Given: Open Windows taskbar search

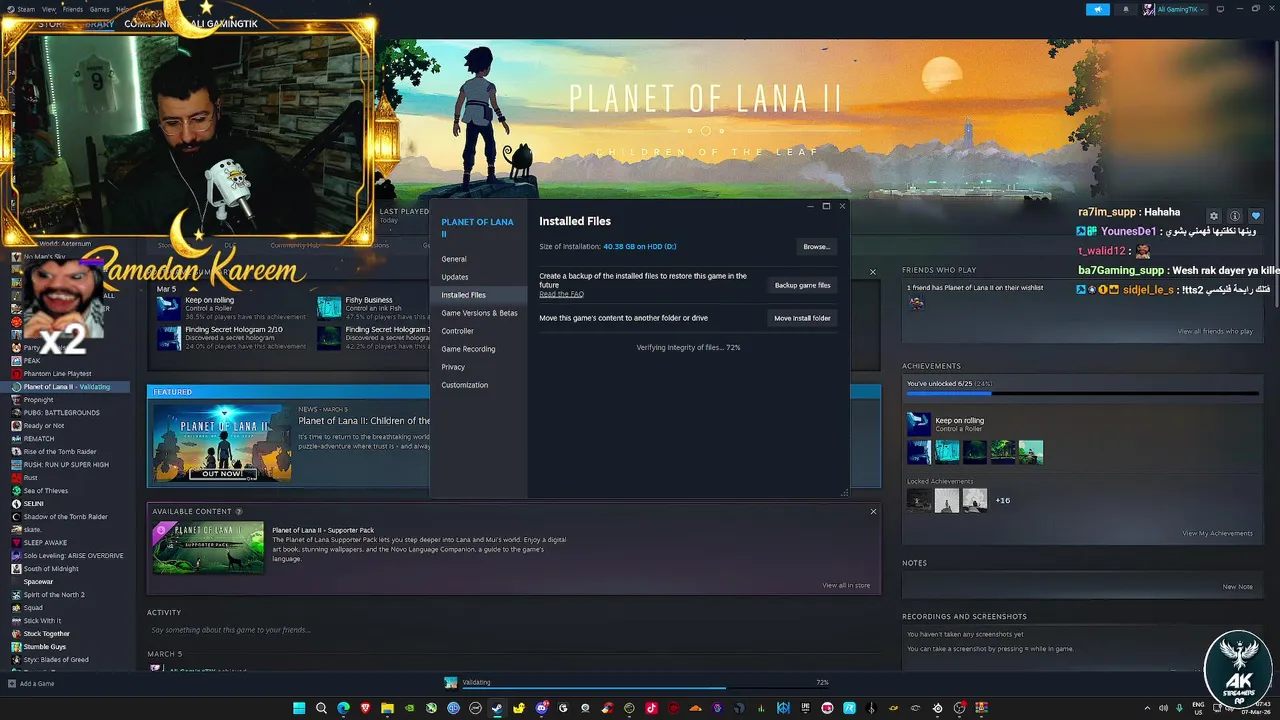Looking at the screenshot, I should pyautogui.click(x=321, y=708).
